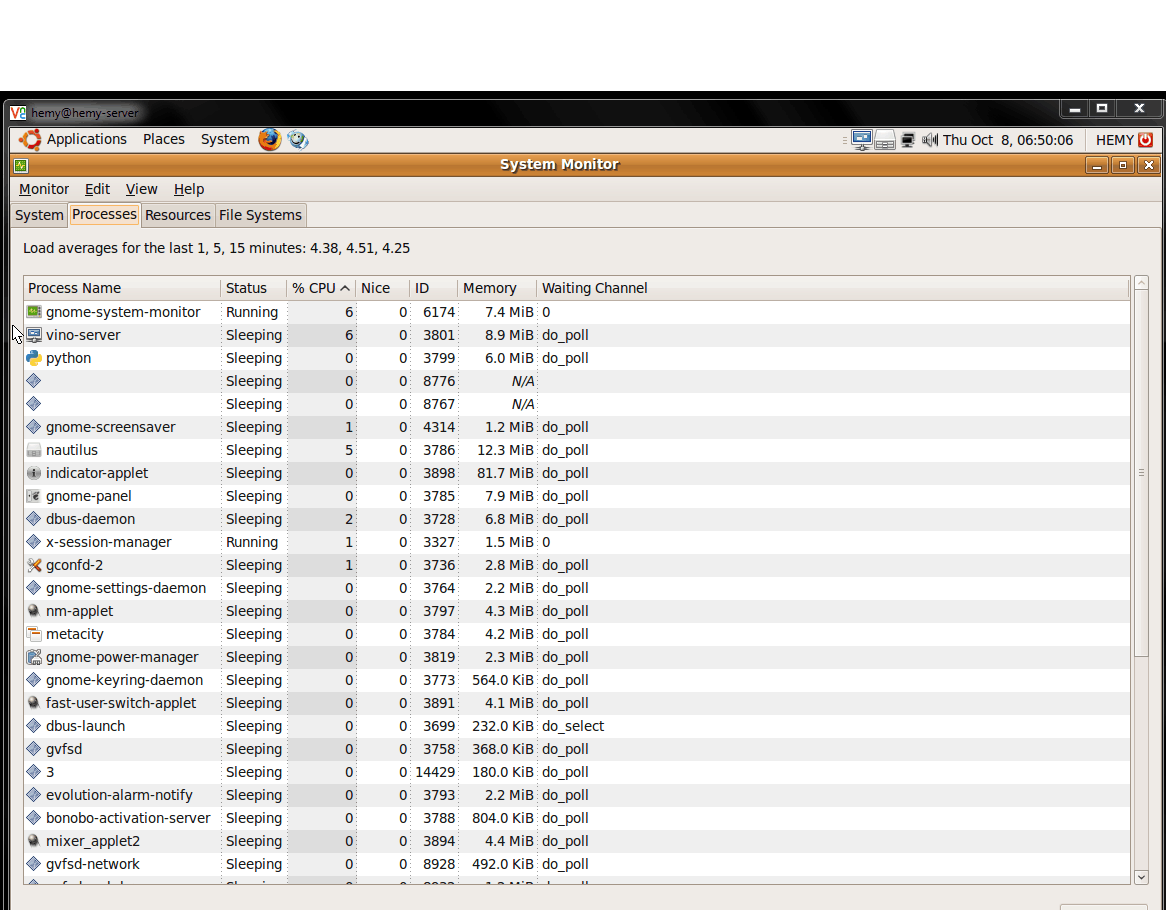Select the bonobo-activation-server process row
This screenshot has height=910, width=1166.
[x=576, y=818]
